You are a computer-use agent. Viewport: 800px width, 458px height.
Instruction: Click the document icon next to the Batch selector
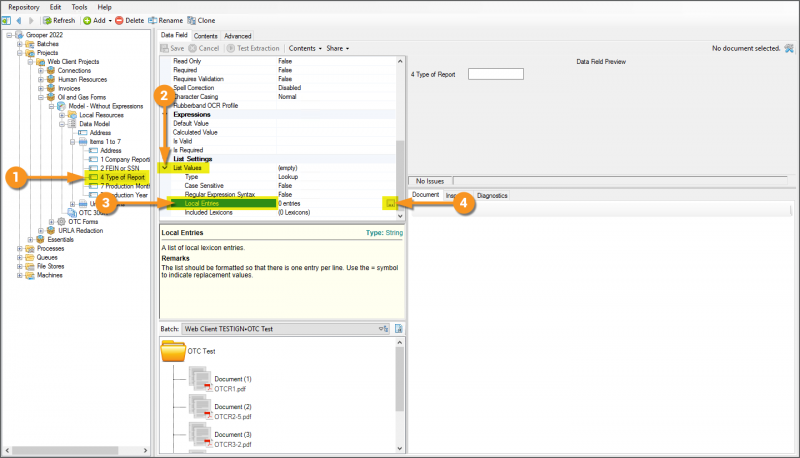pos(398,329)
